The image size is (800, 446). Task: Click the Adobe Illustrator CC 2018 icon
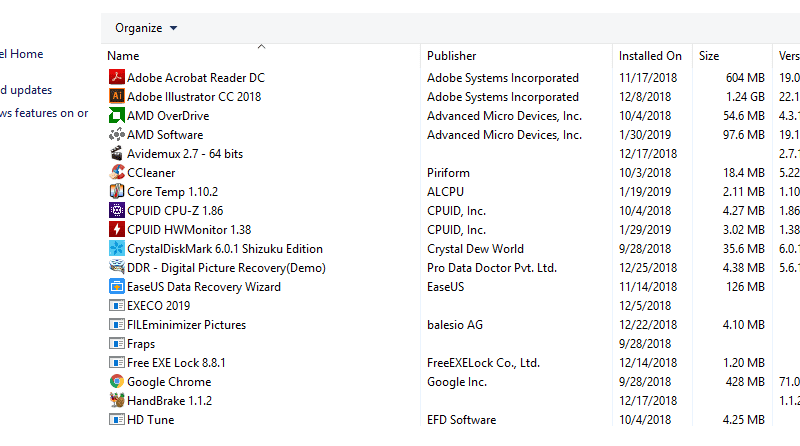click(116, 96)
